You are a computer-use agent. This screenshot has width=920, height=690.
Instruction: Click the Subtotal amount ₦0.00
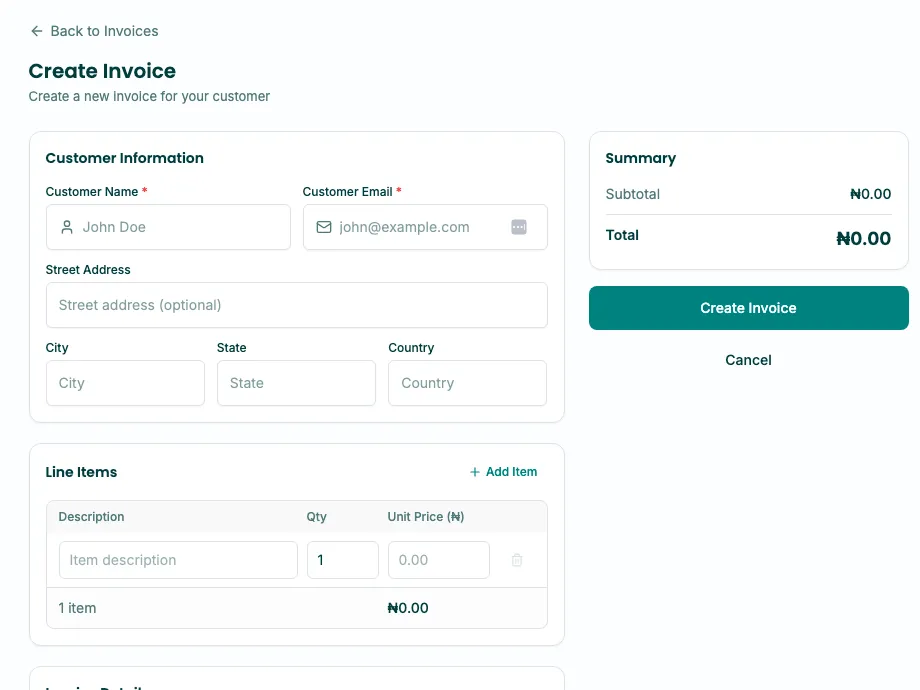(x=871, y=194)
